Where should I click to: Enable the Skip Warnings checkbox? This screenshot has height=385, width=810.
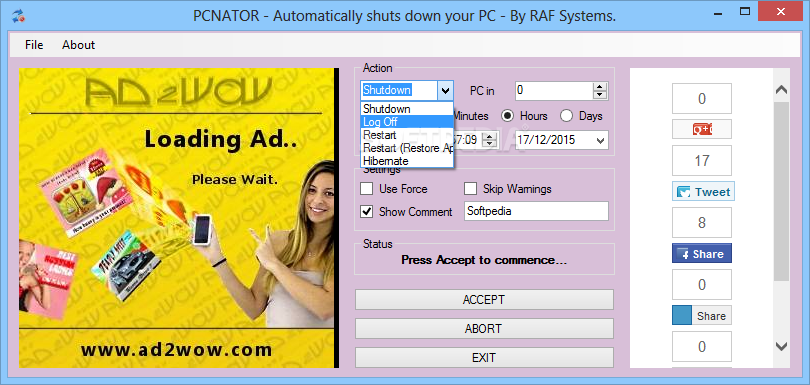pos(470,189)
